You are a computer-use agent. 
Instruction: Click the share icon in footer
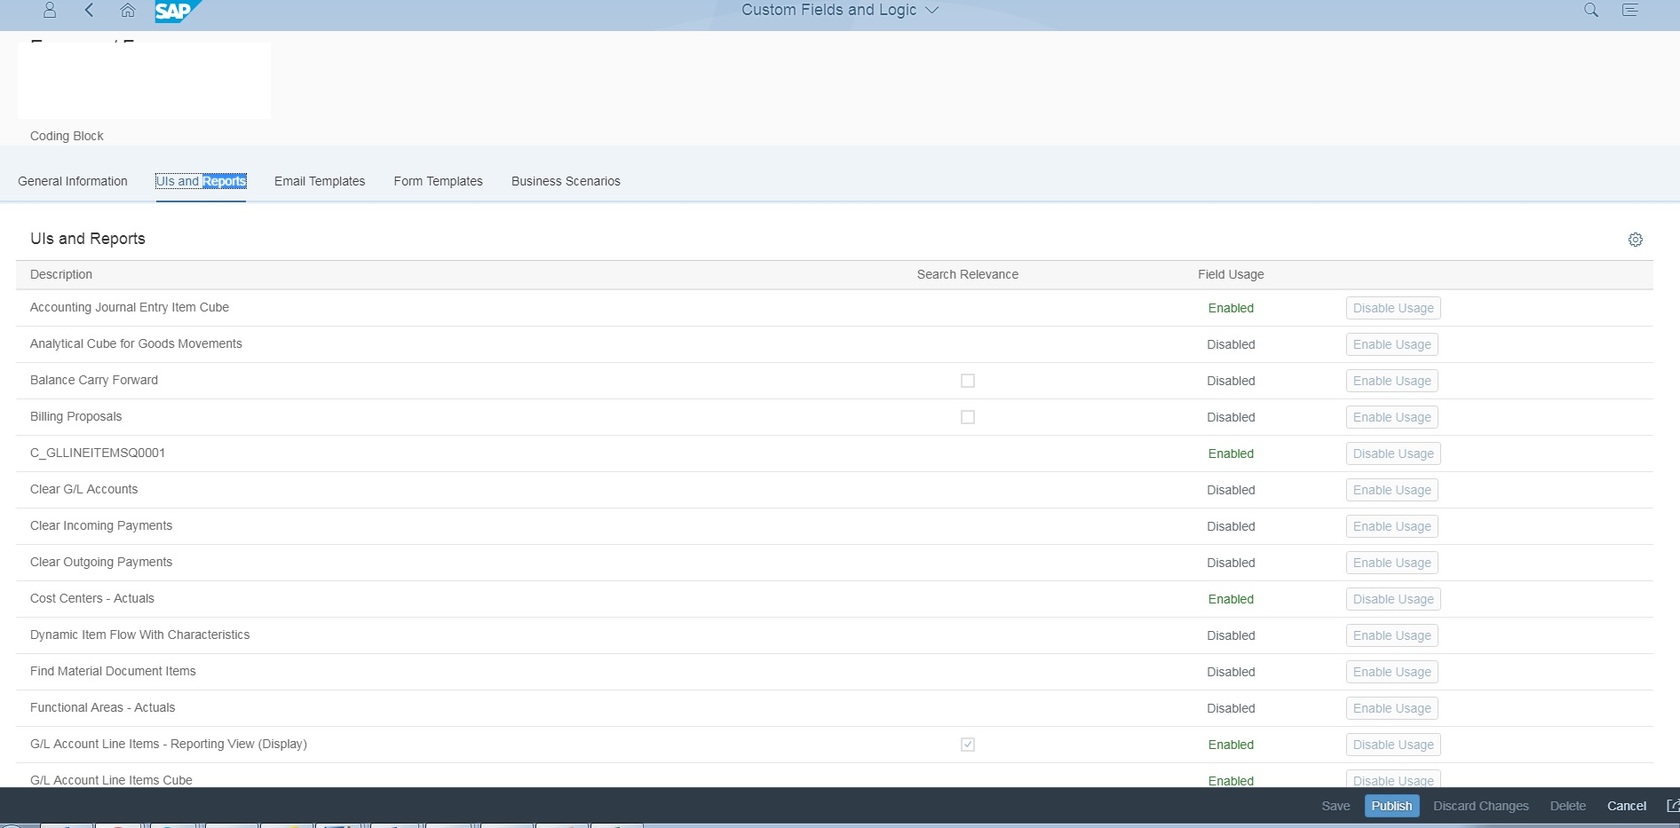coord(1672,806)
